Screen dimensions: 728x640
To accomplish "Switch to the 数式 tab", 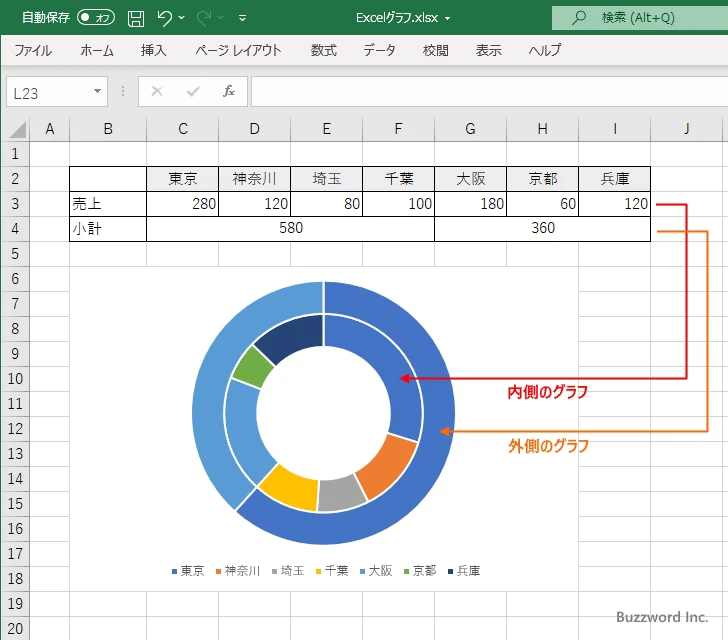I will (x=324, y=50).
